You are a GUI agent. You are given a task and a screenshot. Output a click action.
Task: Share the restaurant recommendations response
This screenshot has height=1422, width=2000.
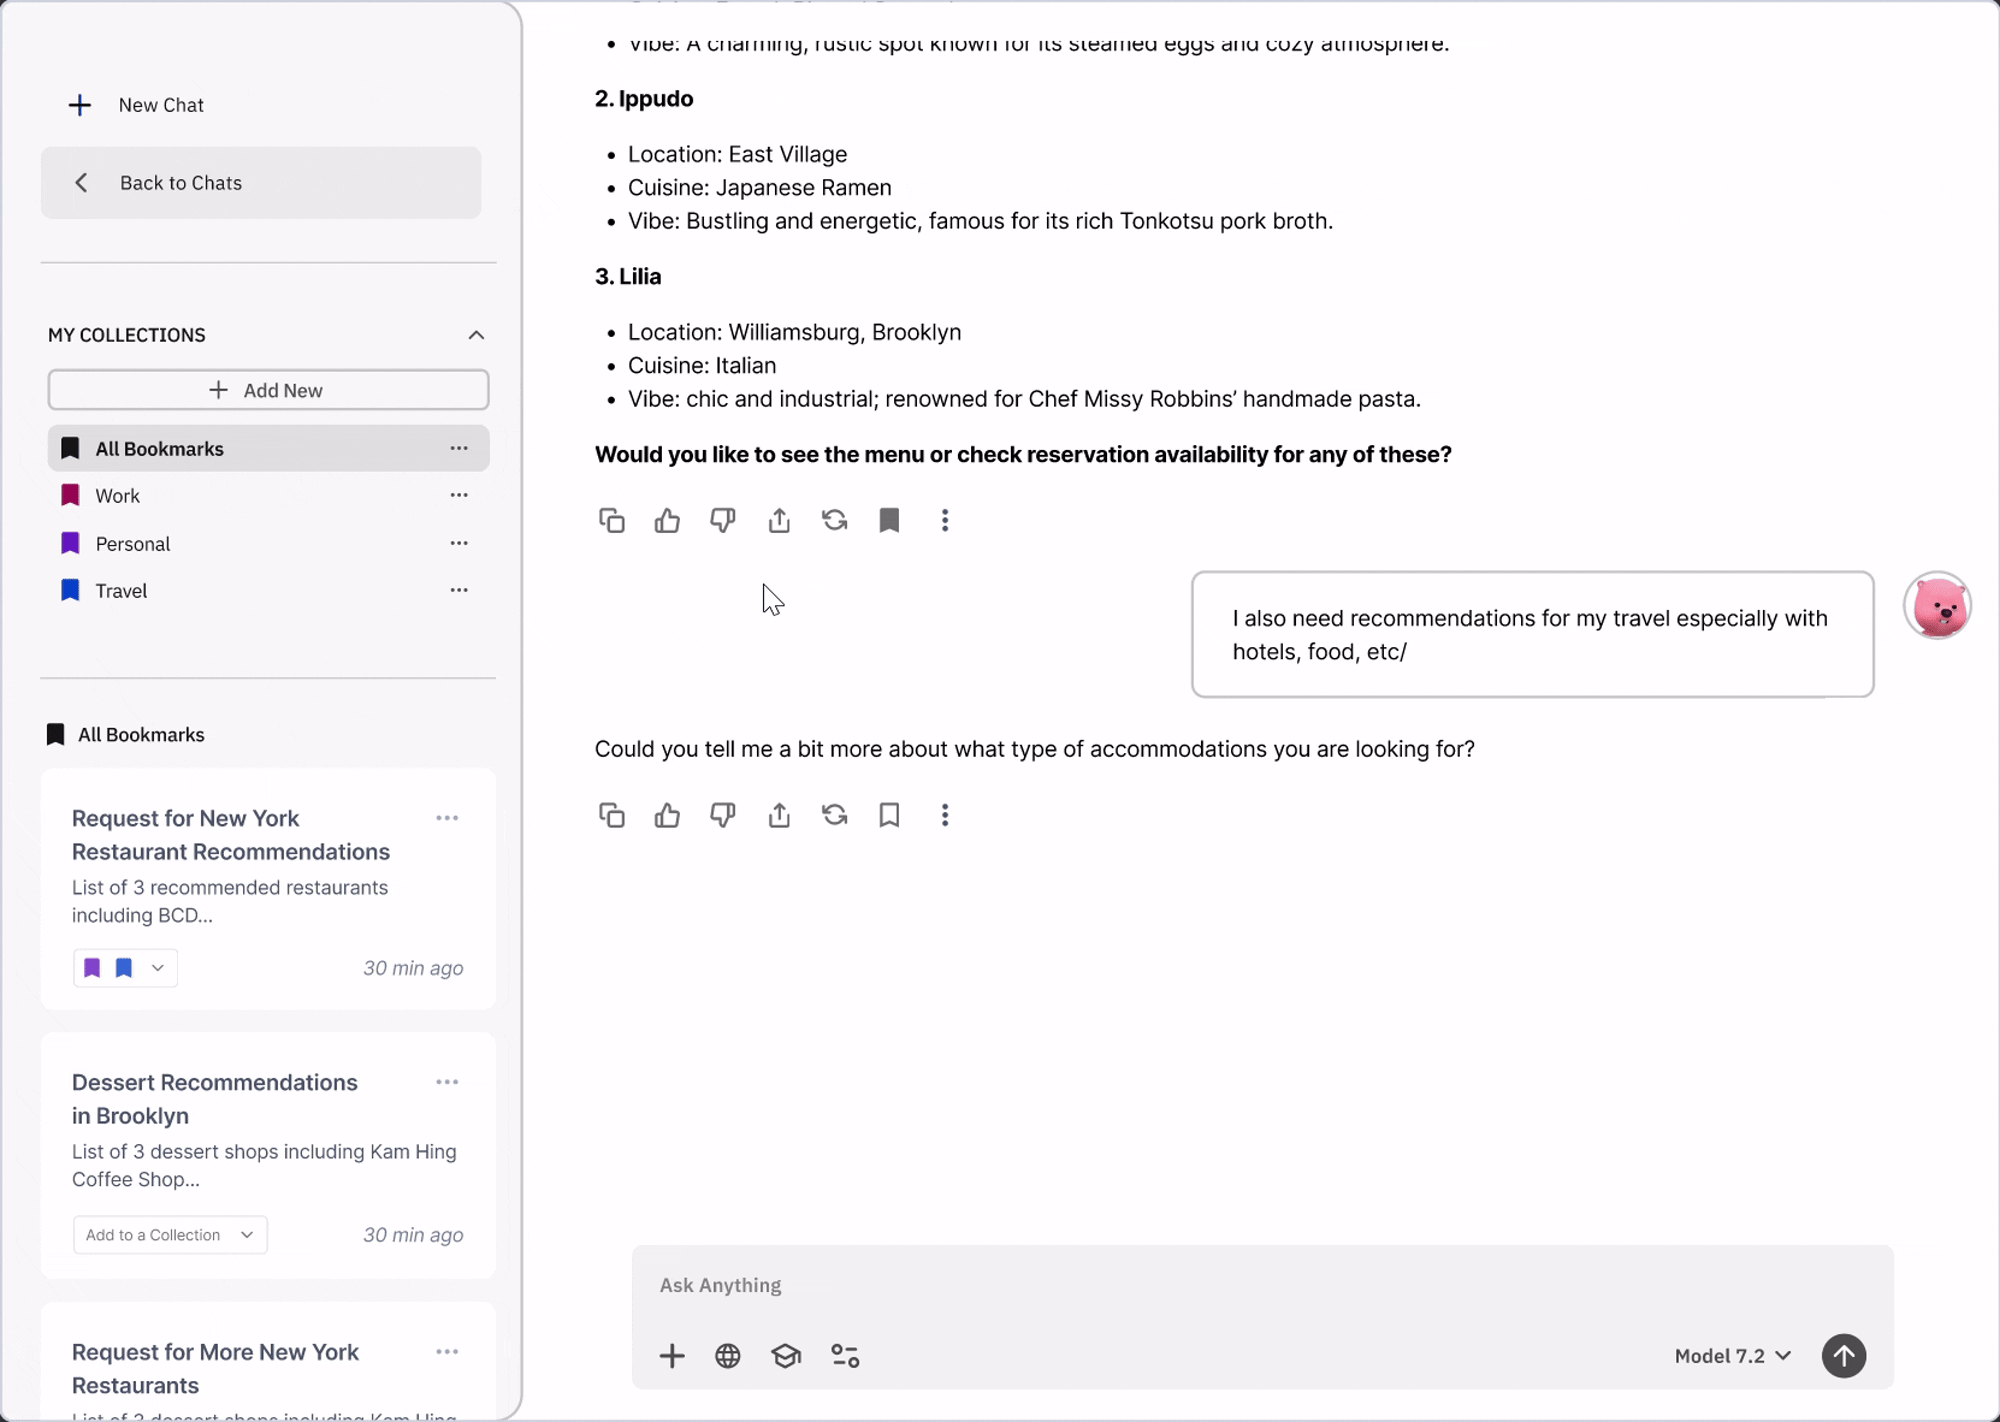[779, 520]
